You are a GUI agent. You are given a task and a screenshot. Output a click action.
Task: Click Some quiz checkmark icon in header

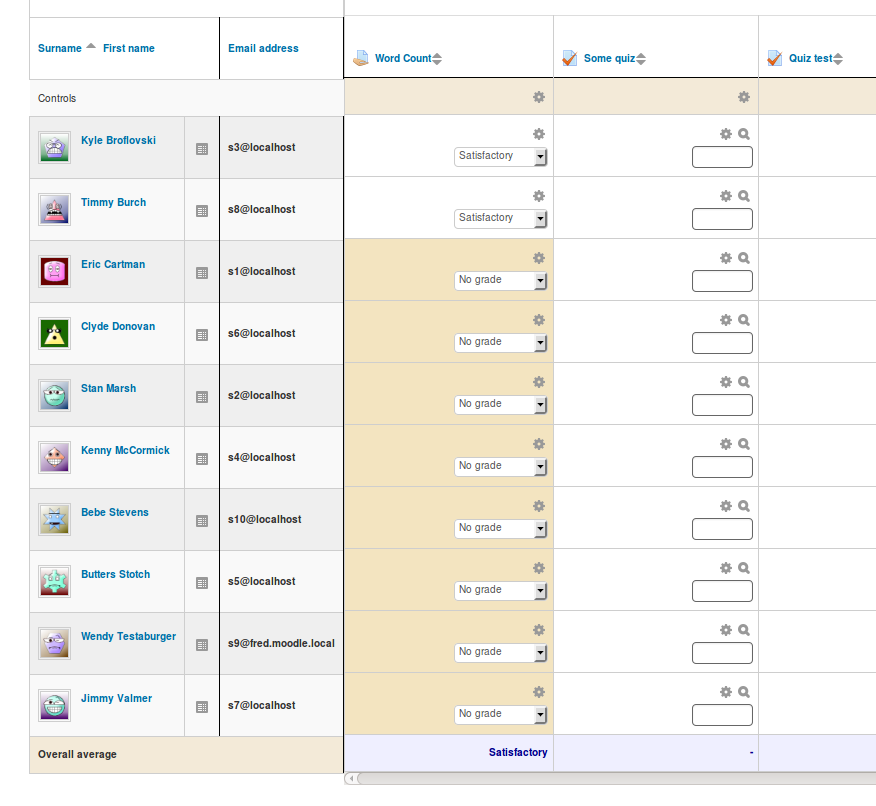pos(569,58)
